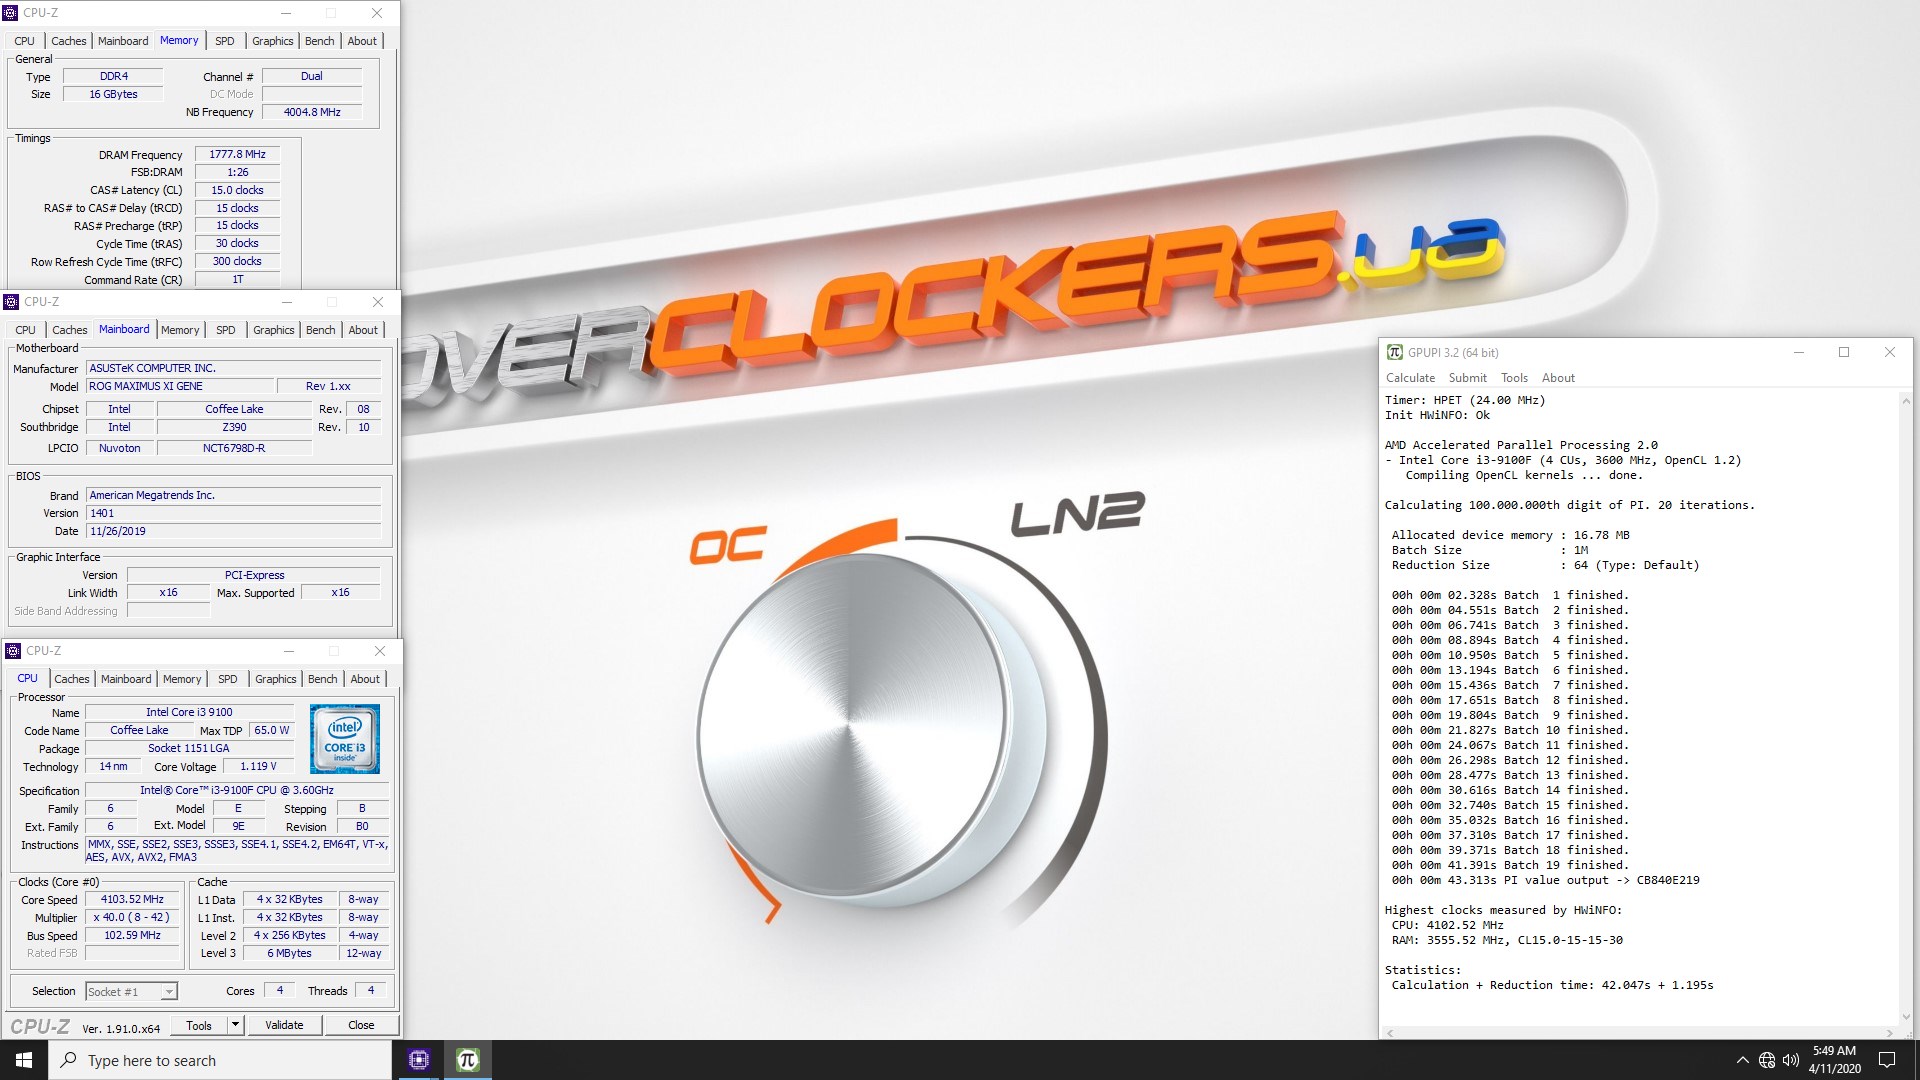Click the Validate button in CPU-Z
The width and height of the screenshot is (1920, 1080).
point(284,1025)
